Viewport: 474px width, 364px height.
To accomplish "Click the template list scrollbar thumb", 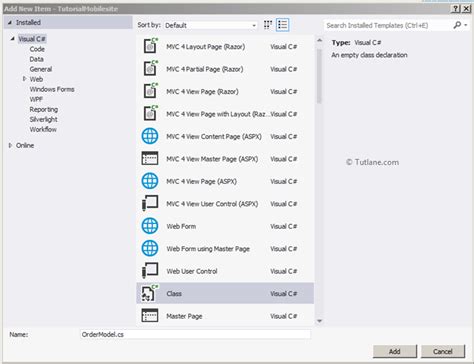I will 319,76.
